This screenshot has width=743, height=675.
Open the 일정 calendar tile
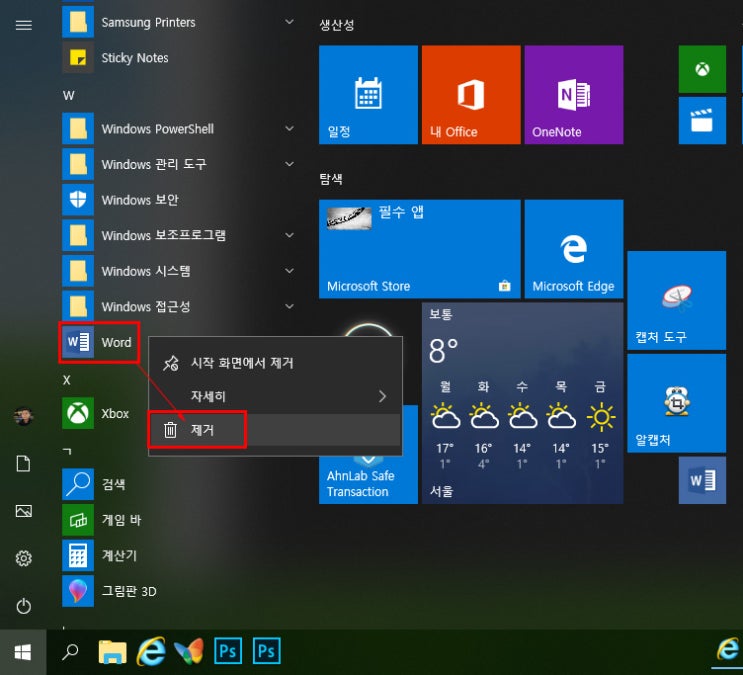(x=368, y=95)
